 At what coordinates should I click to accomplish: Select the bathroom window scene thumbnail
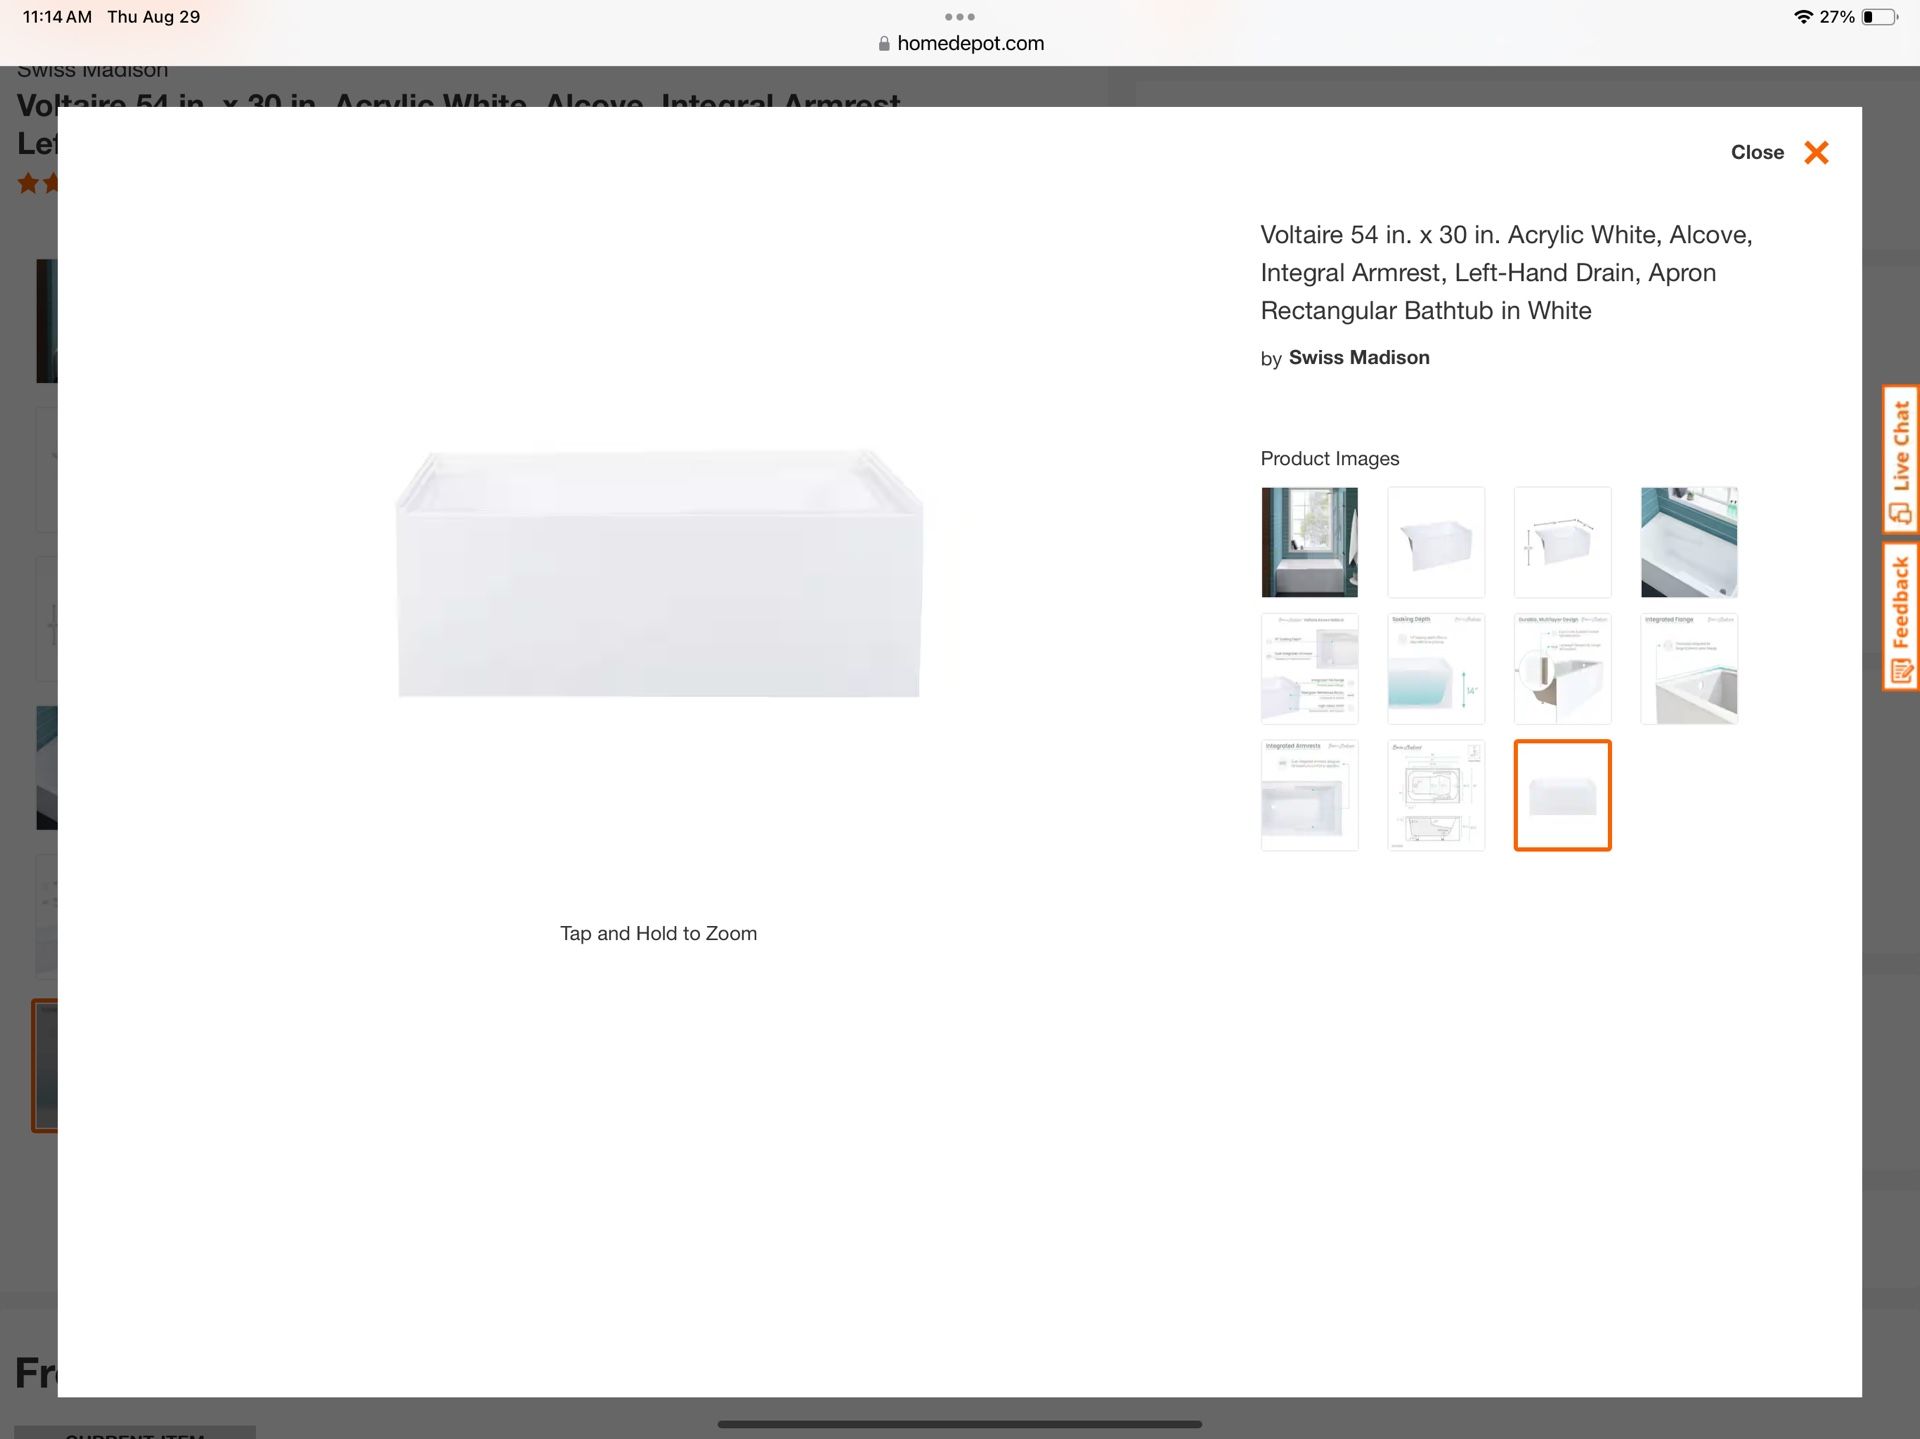[1309, 542]
